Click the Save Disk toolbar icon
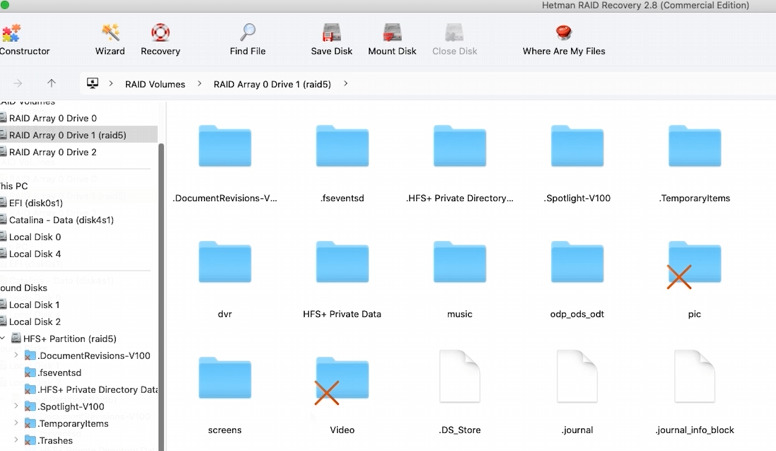The image size is (776, 451). pos(332,33)
